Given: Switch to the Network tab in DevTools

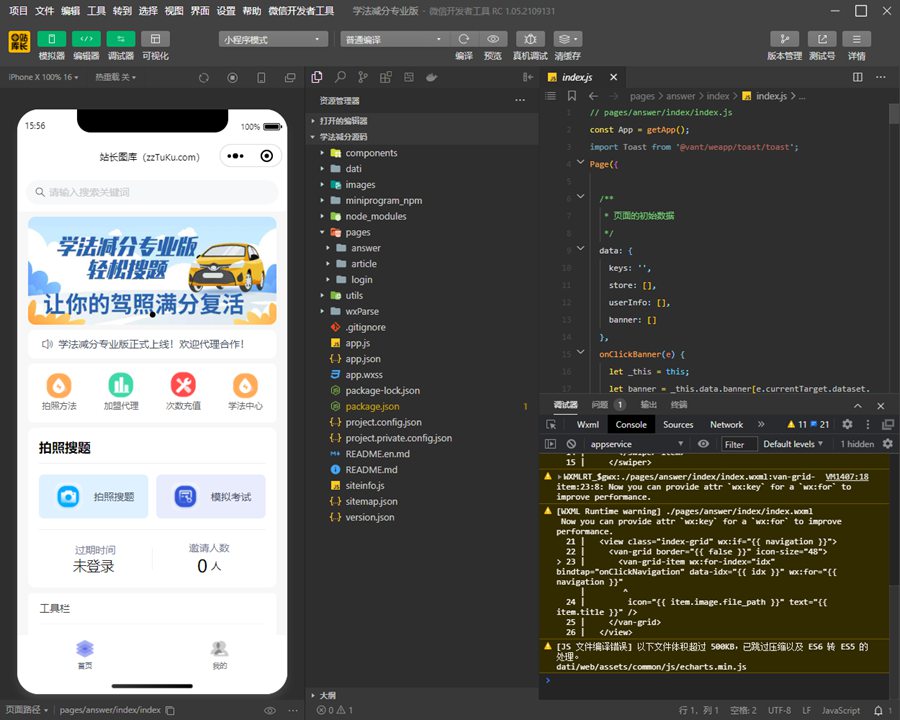Looking at the screenshot, I should tap(726, 424).
